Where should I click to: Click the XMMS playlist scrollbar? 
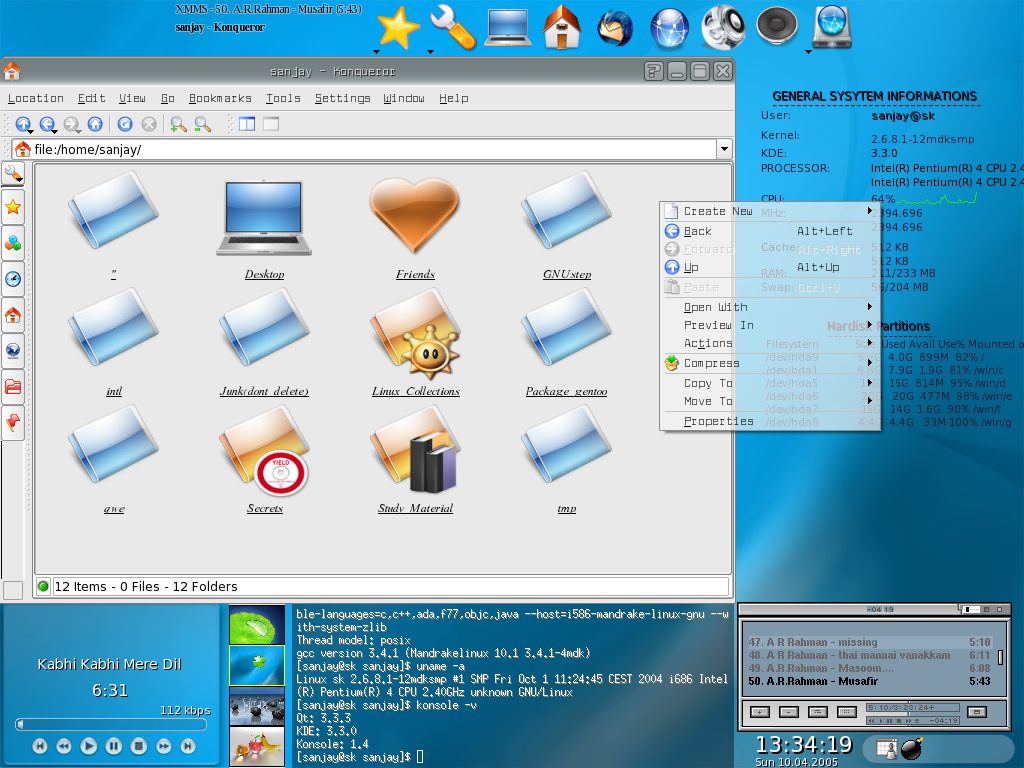(1000, 657)
